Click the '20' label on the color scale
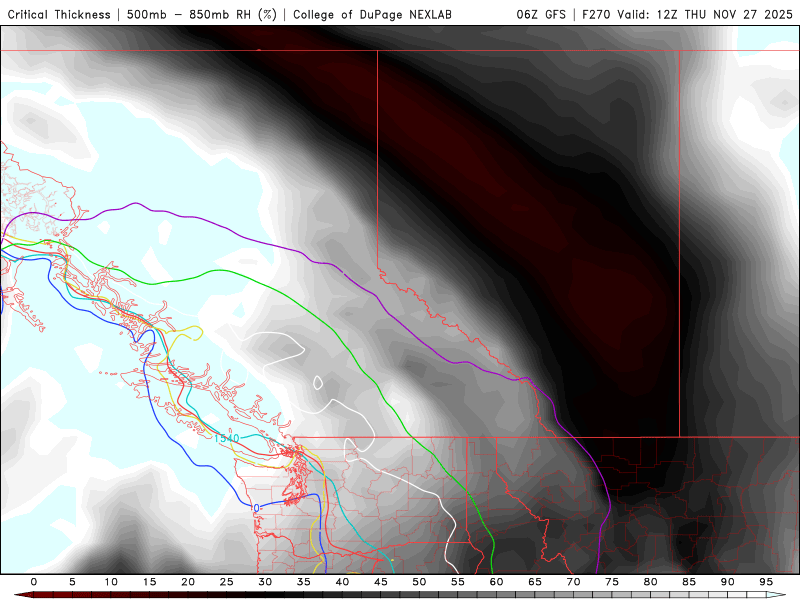This screenshot has height=600, width=800. tap(188, 582)
